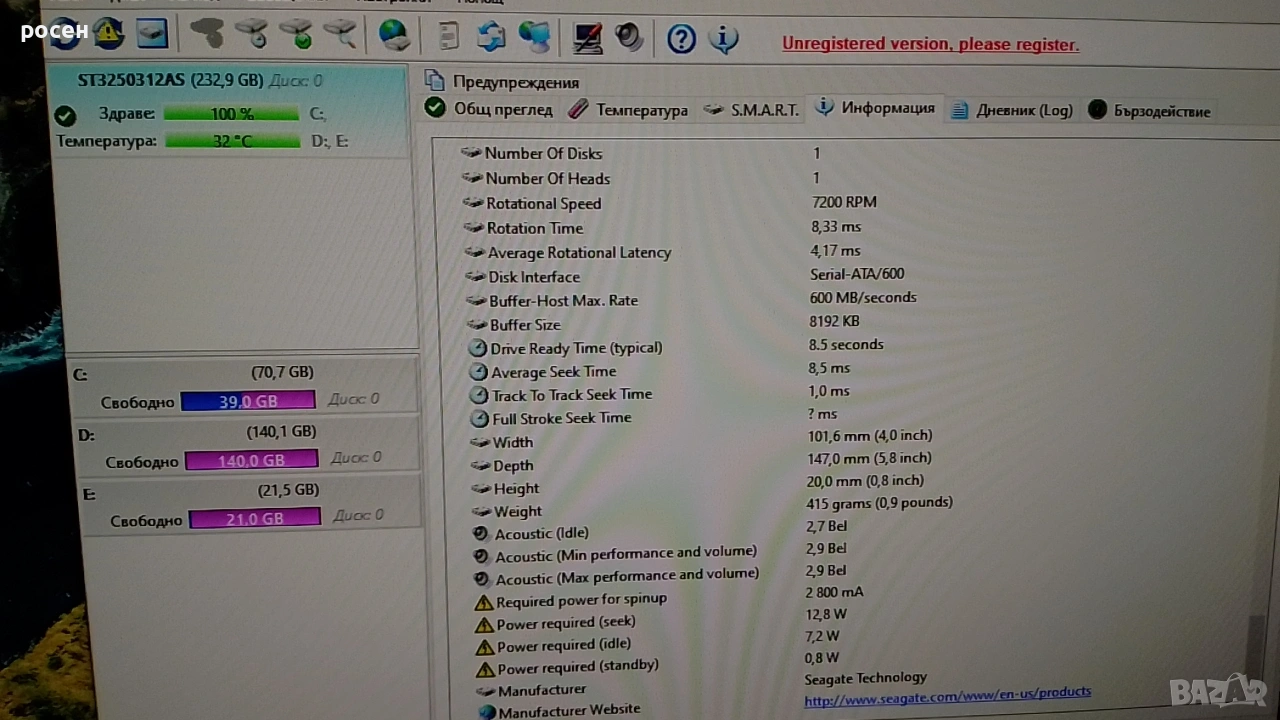Click the D: partition free space bar

251,460
